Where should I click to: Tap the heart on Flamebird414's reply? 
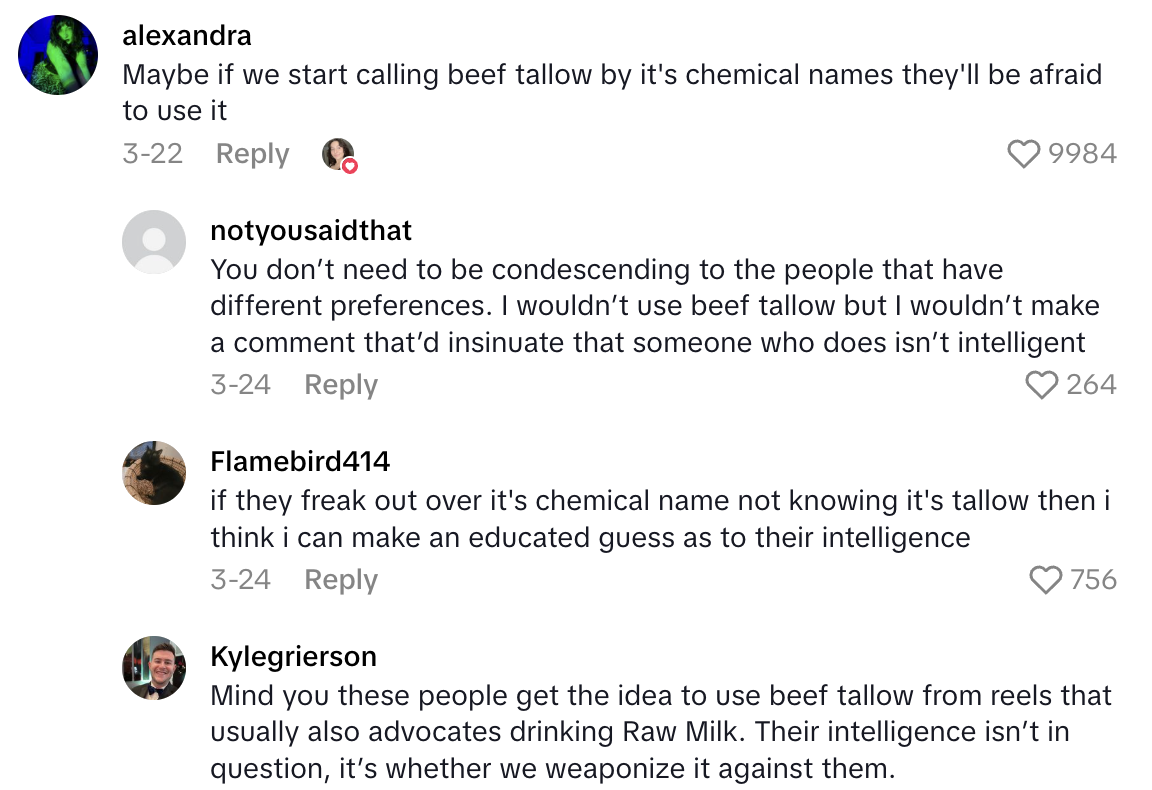click(1045, 580)
